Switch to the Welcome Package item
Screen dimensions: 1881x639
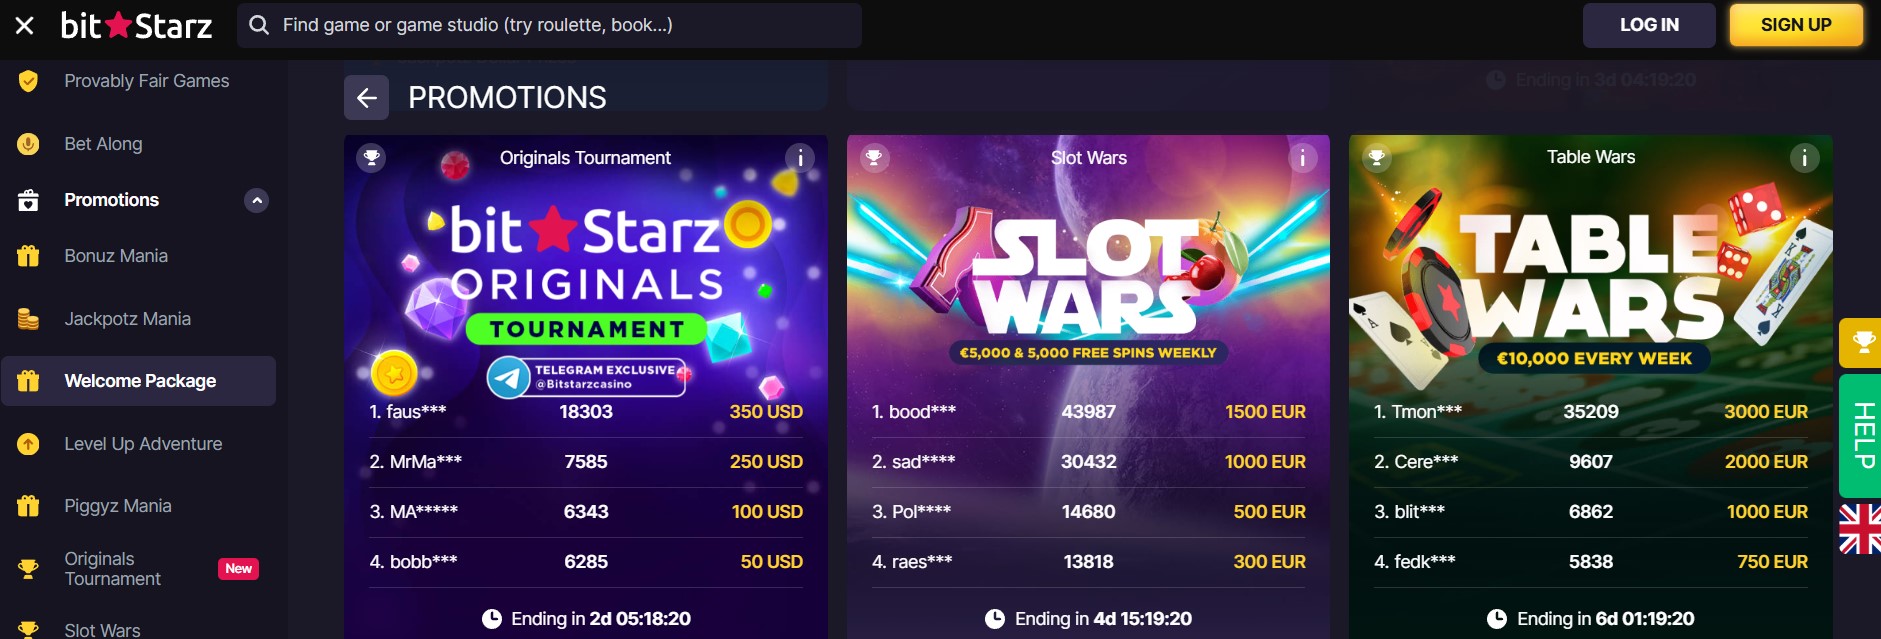pos(140,381)
